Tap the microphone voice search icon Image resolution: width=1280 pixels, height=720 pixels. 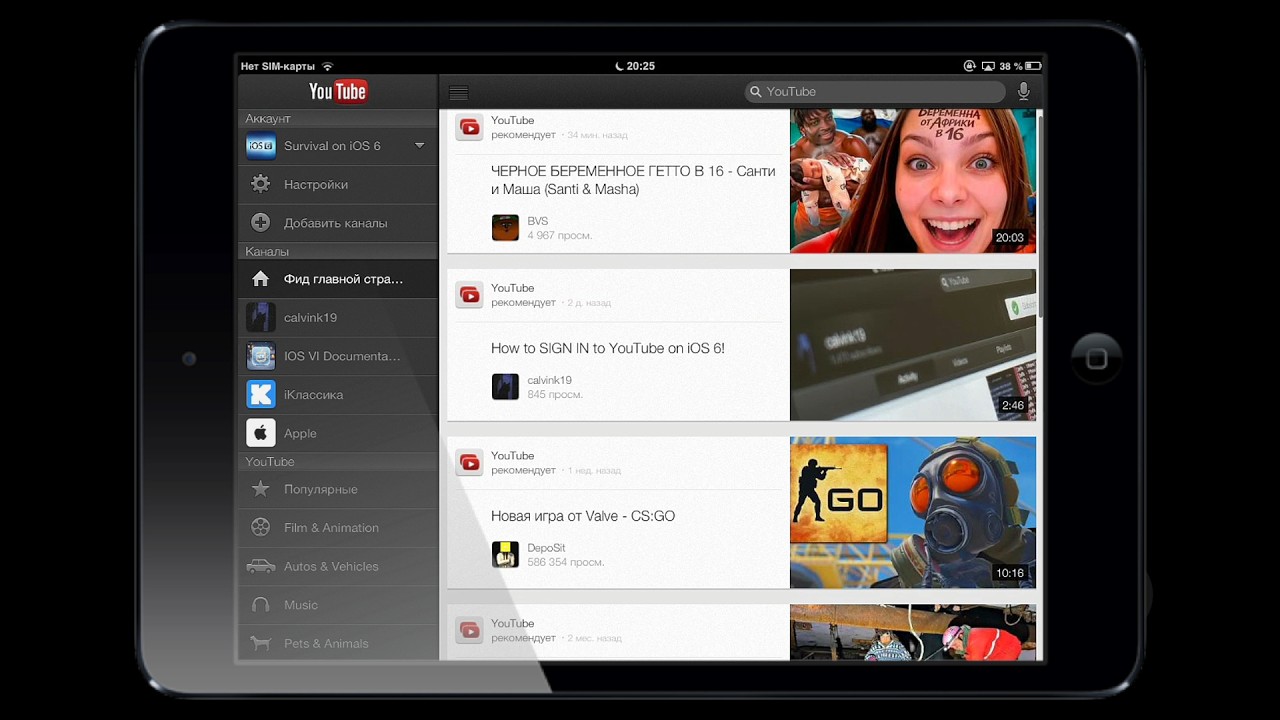point(1023,91)
